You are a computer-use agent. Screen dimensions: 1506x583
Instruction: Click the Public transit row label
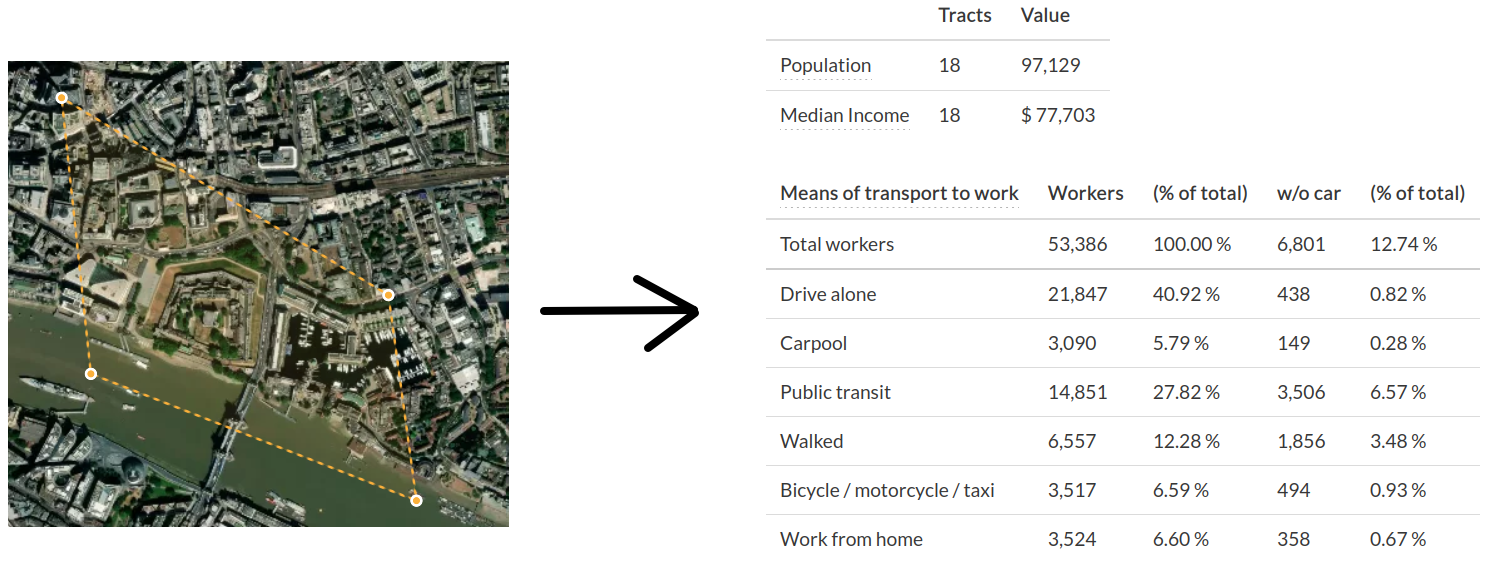pos(835,392)
